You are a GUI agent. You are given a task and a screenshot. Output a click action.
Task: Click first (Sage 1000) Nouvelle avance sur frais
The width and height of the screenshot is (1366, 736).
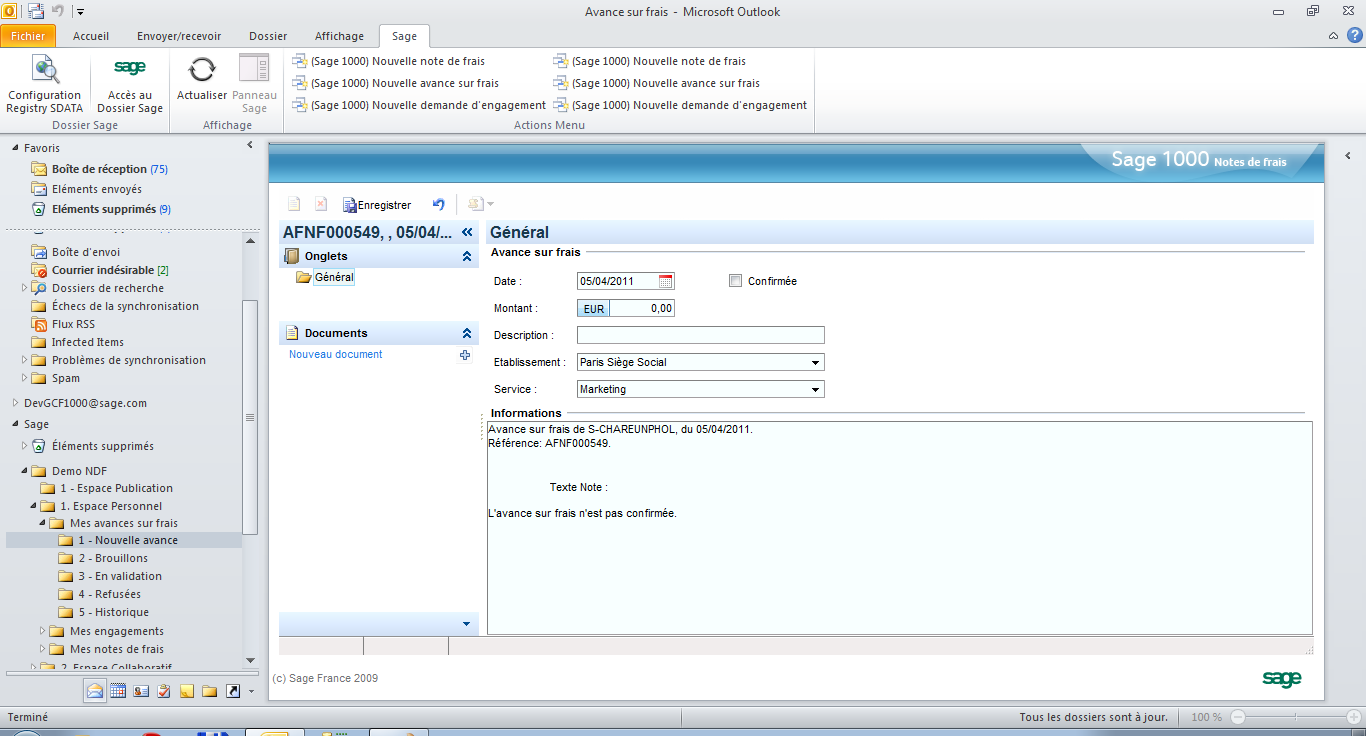tap(395, 83)
